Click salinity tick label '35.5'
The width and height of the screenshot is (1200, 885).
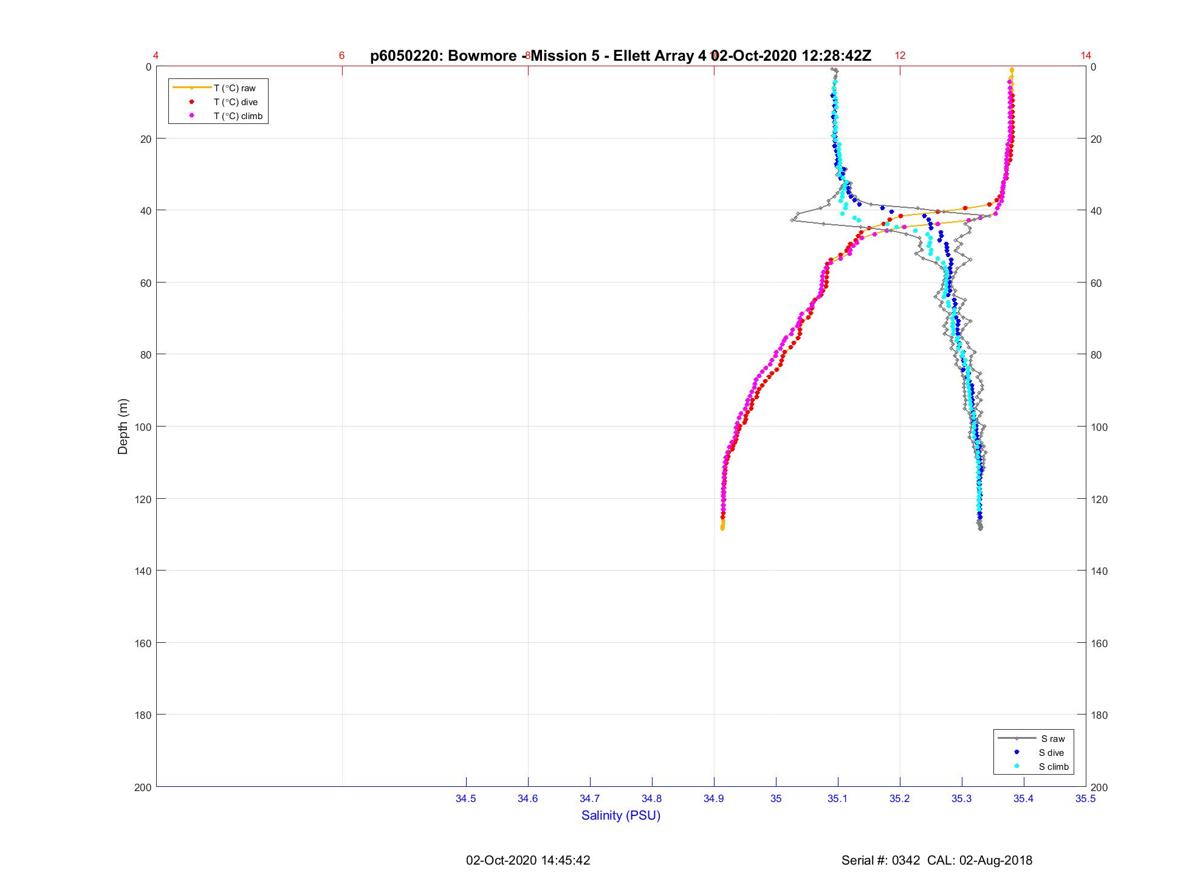[x=1086, y=799]
